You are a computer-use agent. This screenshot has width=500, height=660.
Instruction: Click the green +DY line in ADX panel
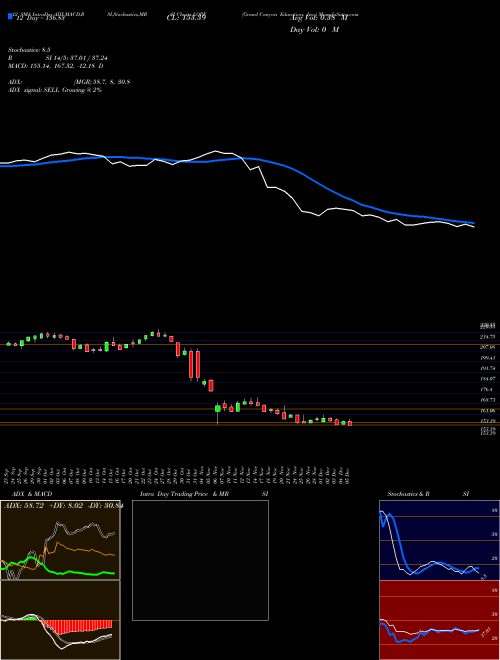click(x=76, y=572)
